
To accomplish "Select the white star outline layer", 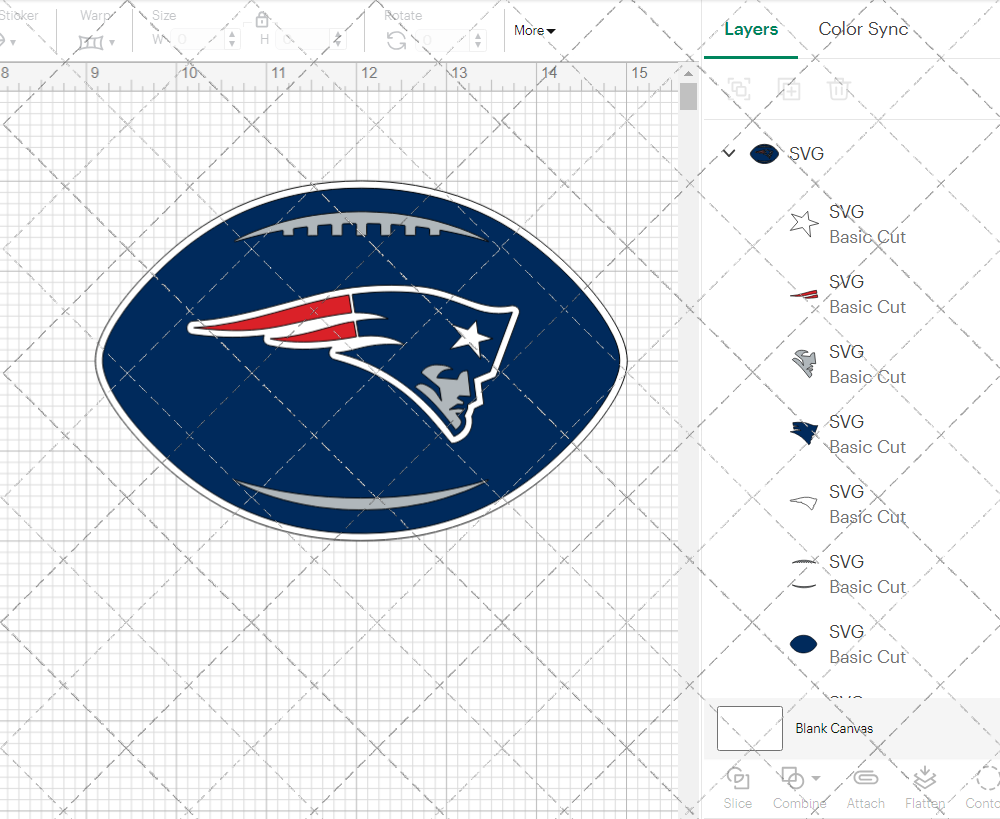I will [x=804, y=224].
